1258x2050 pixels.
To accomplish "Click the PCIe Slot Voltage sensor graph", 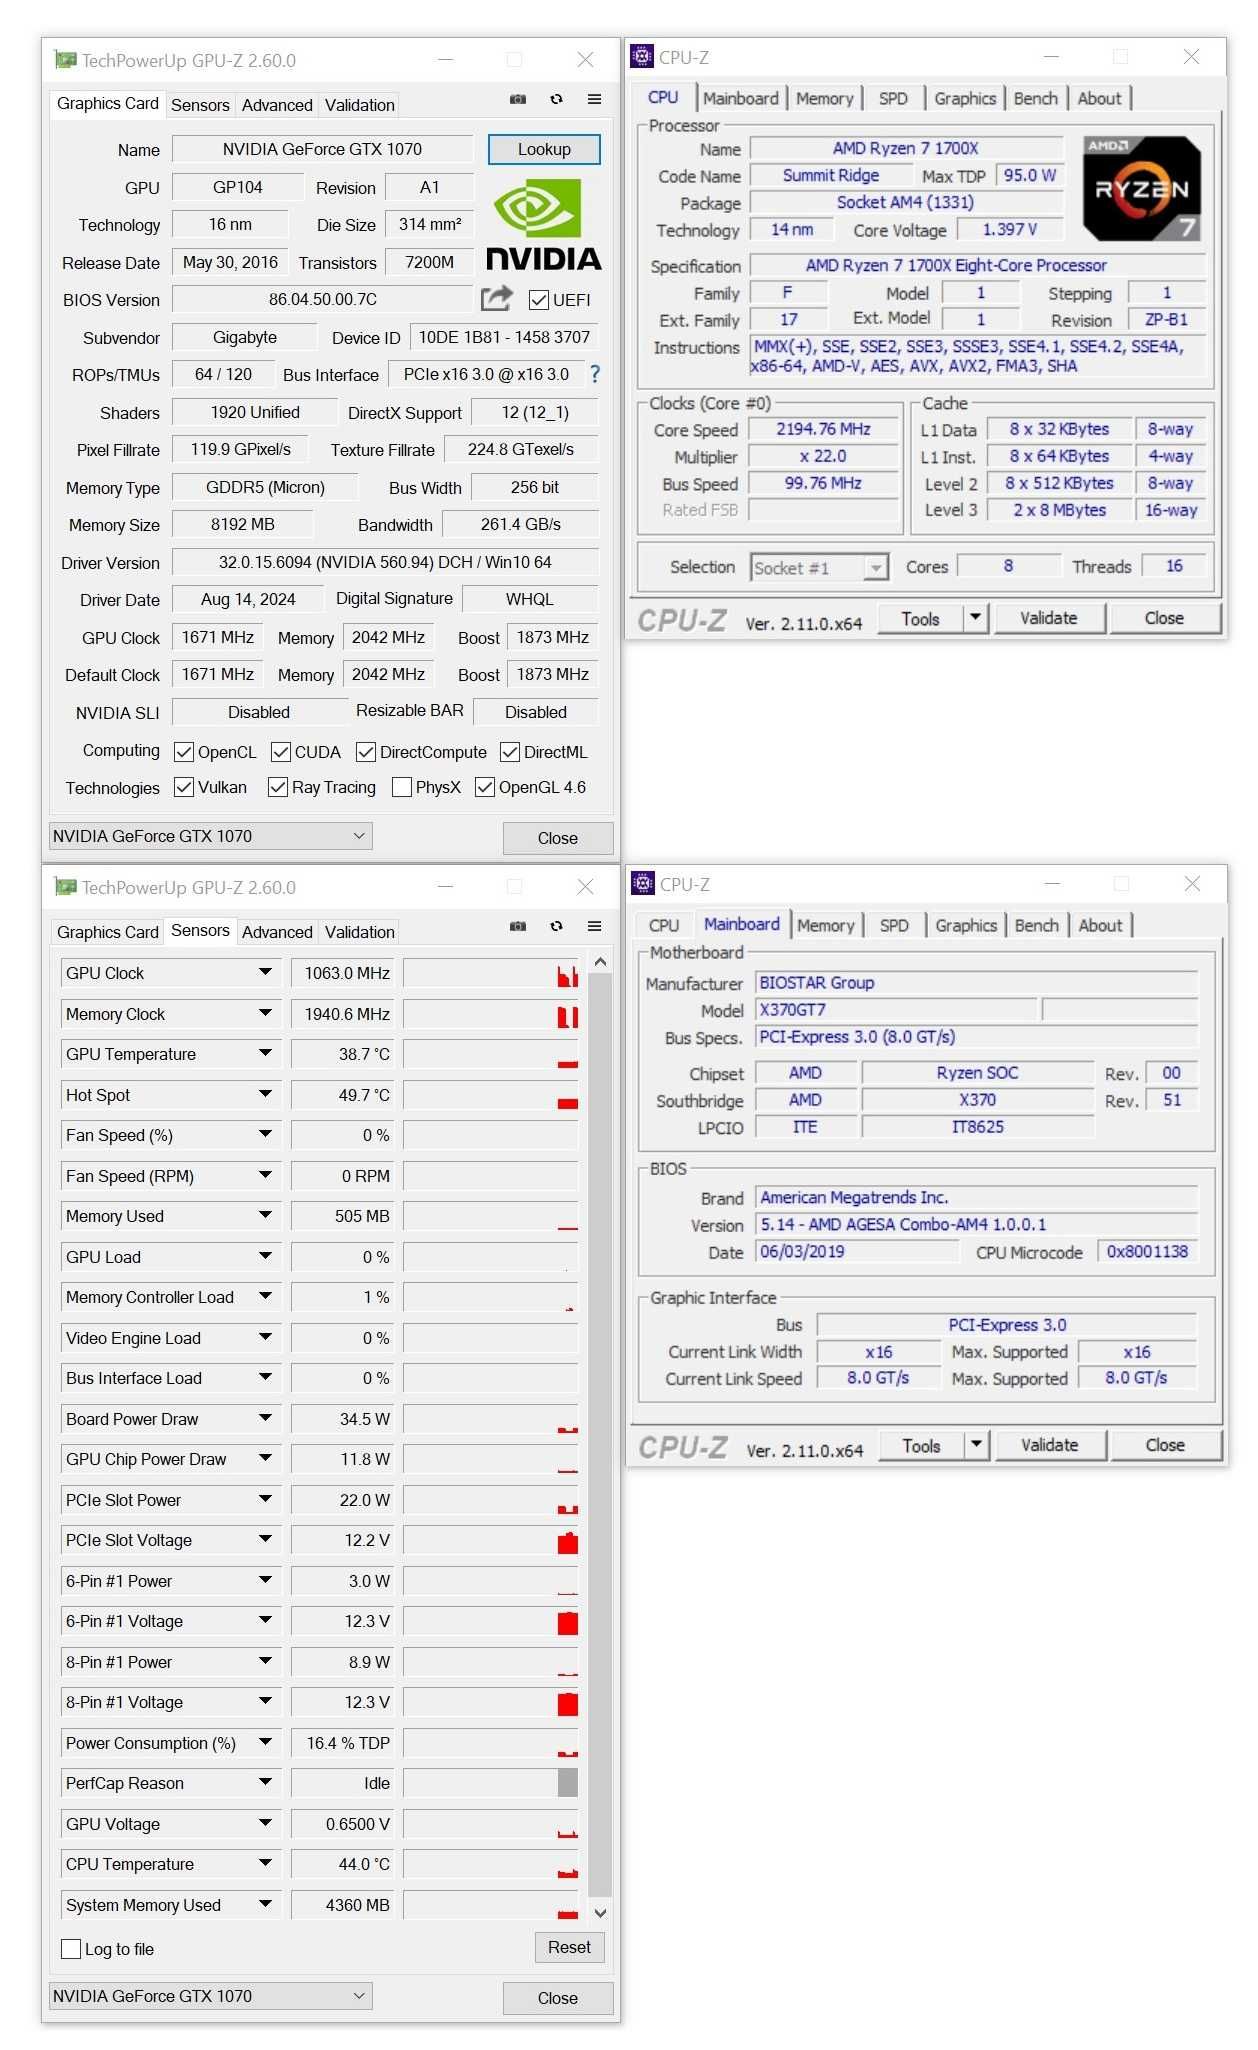I will [x=491, y=1539].
